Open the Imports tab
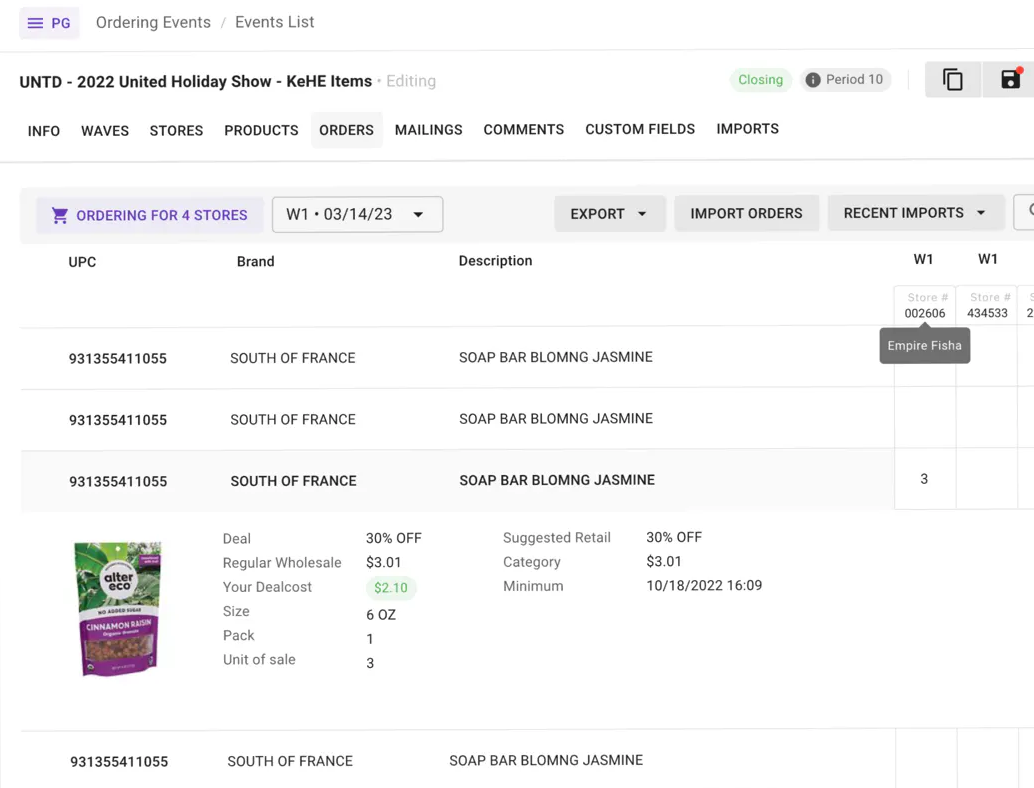 [x=747, y=129]
